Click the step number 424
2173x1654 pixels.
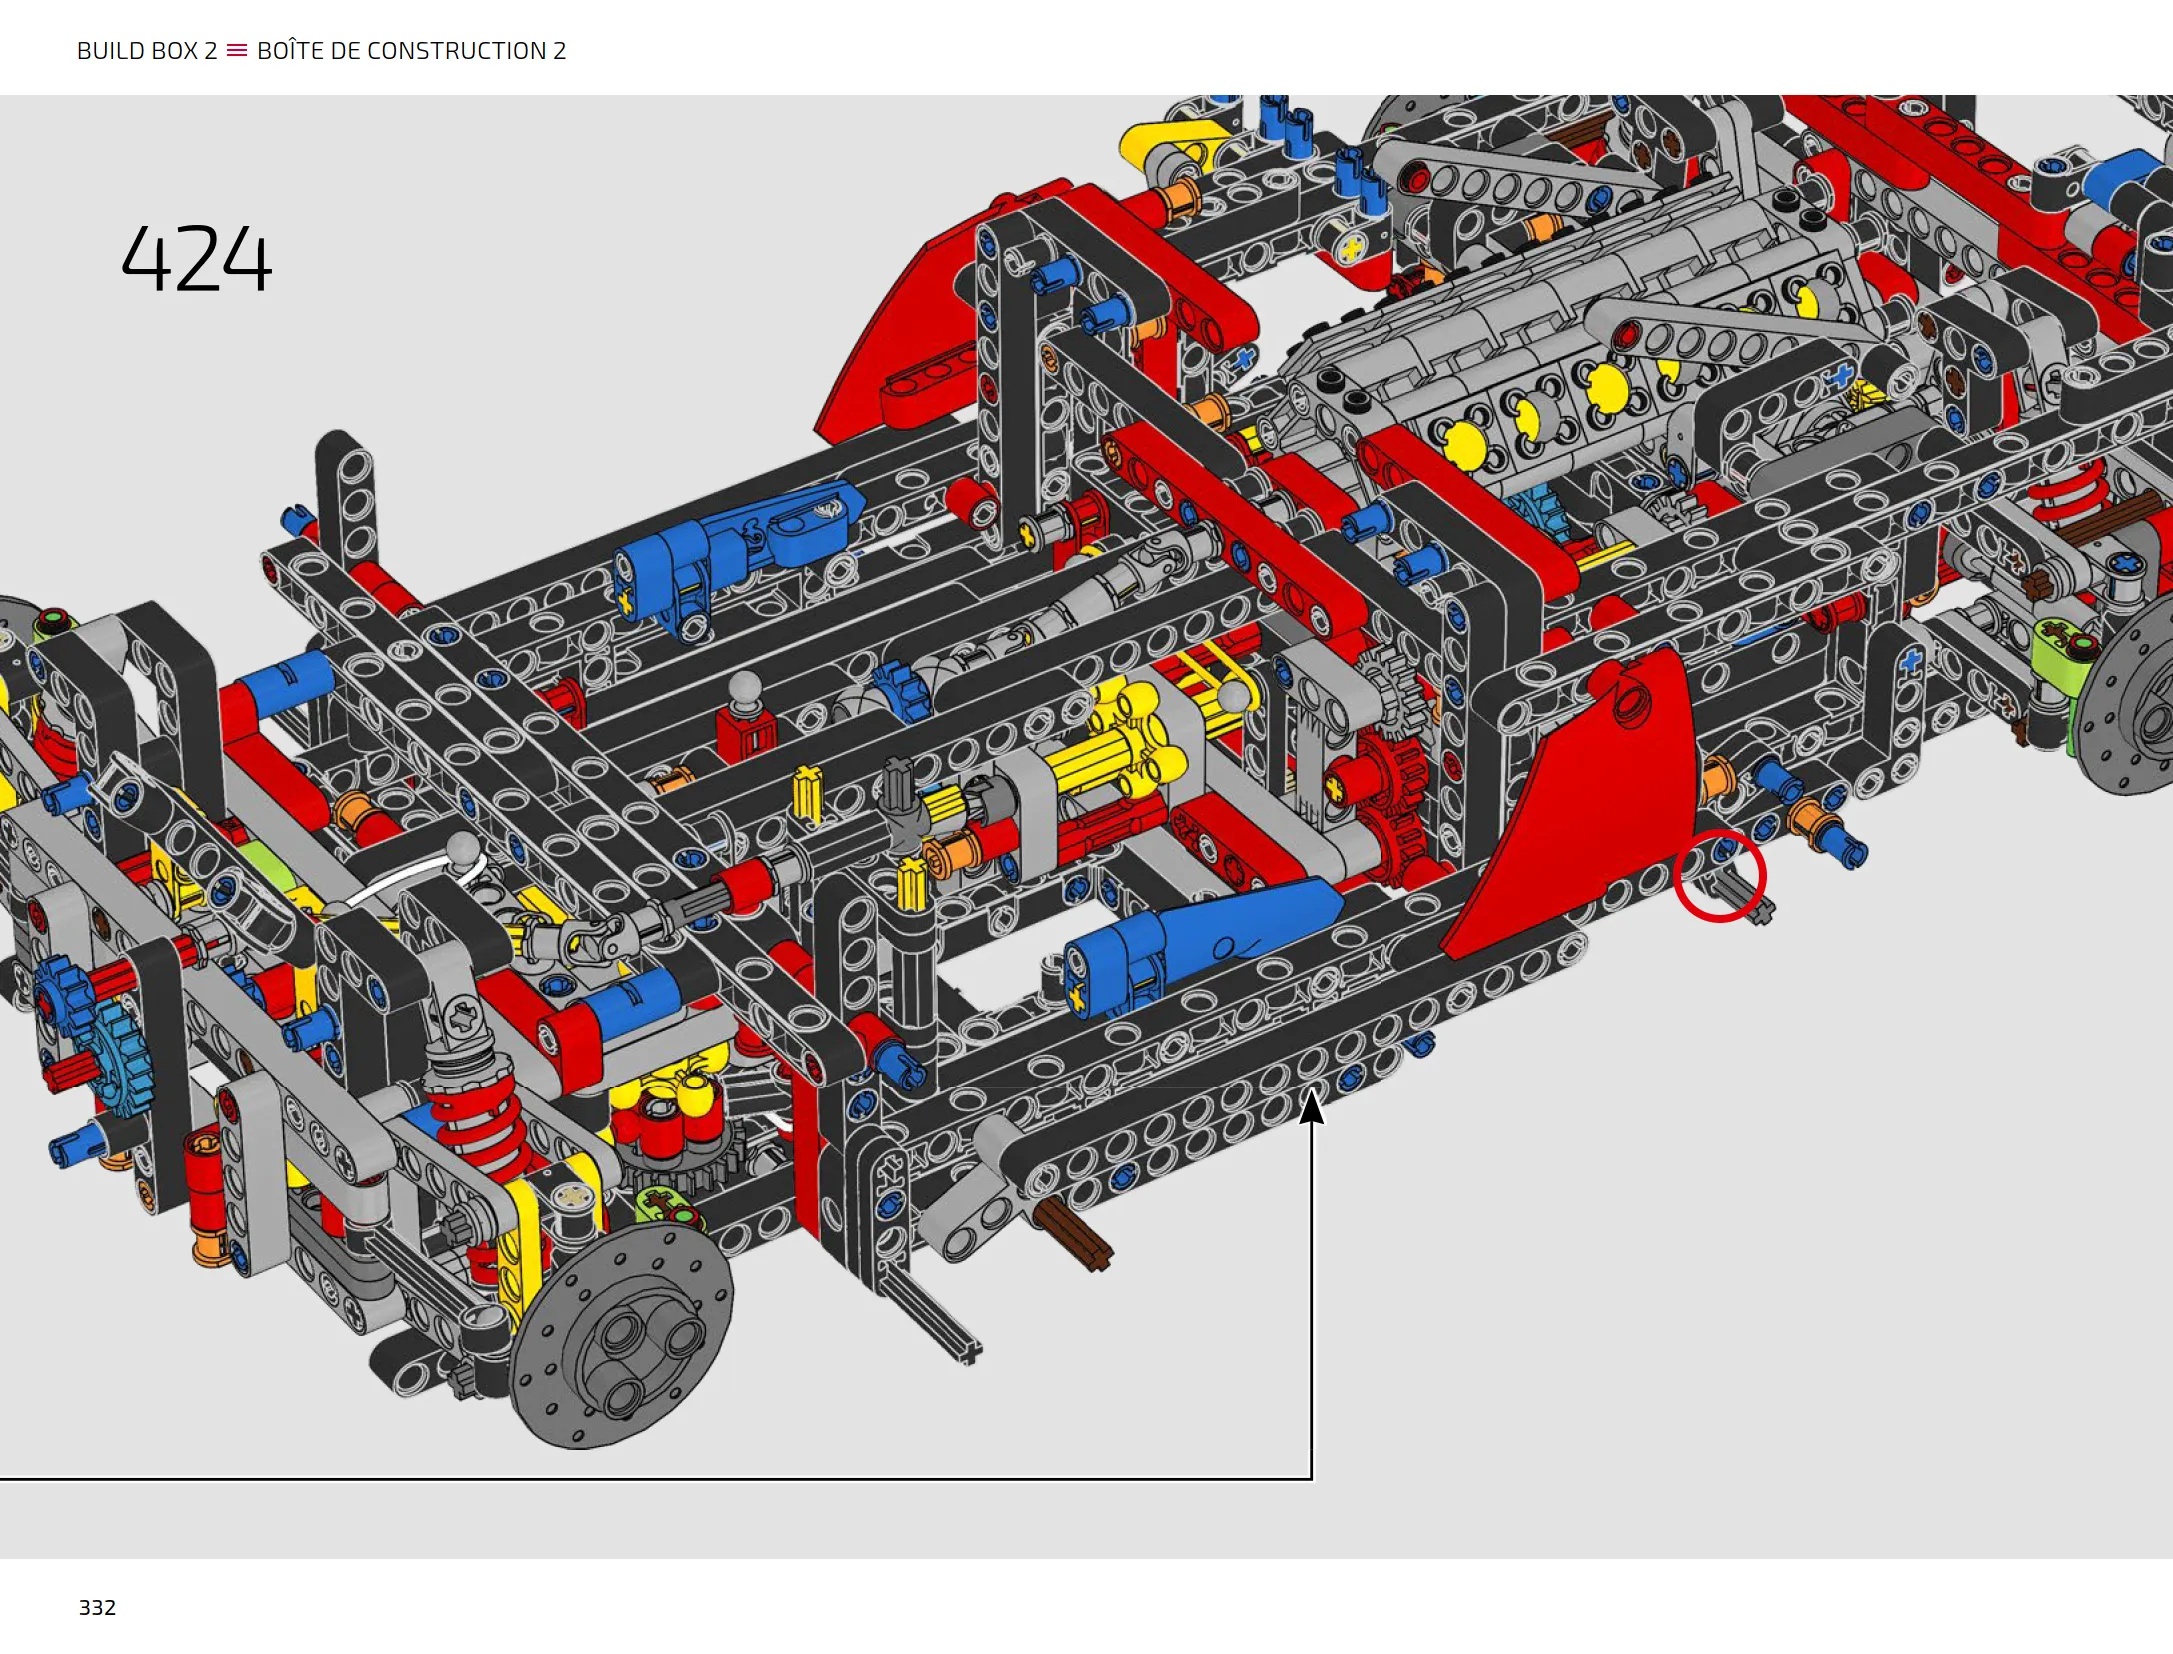[x=196, y=259]
